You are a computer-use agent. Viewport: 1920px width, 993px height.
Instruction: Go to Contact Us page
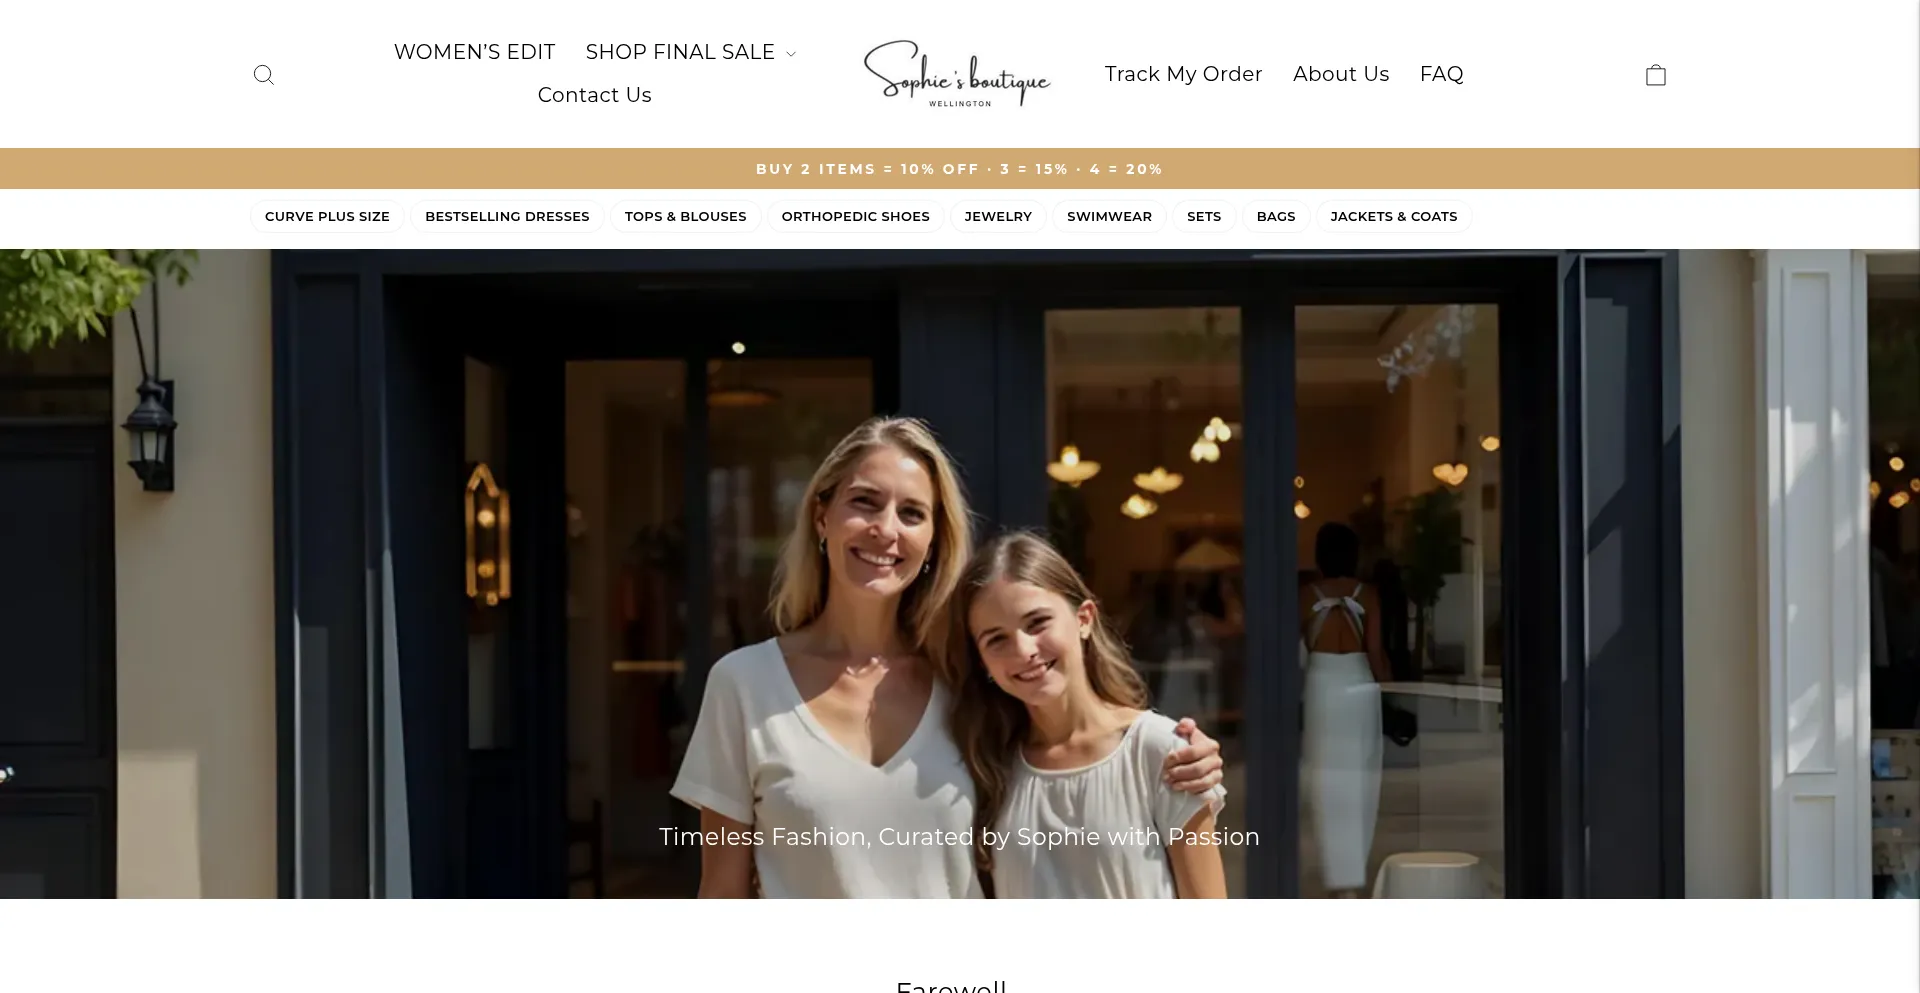(x=594, y=95)
